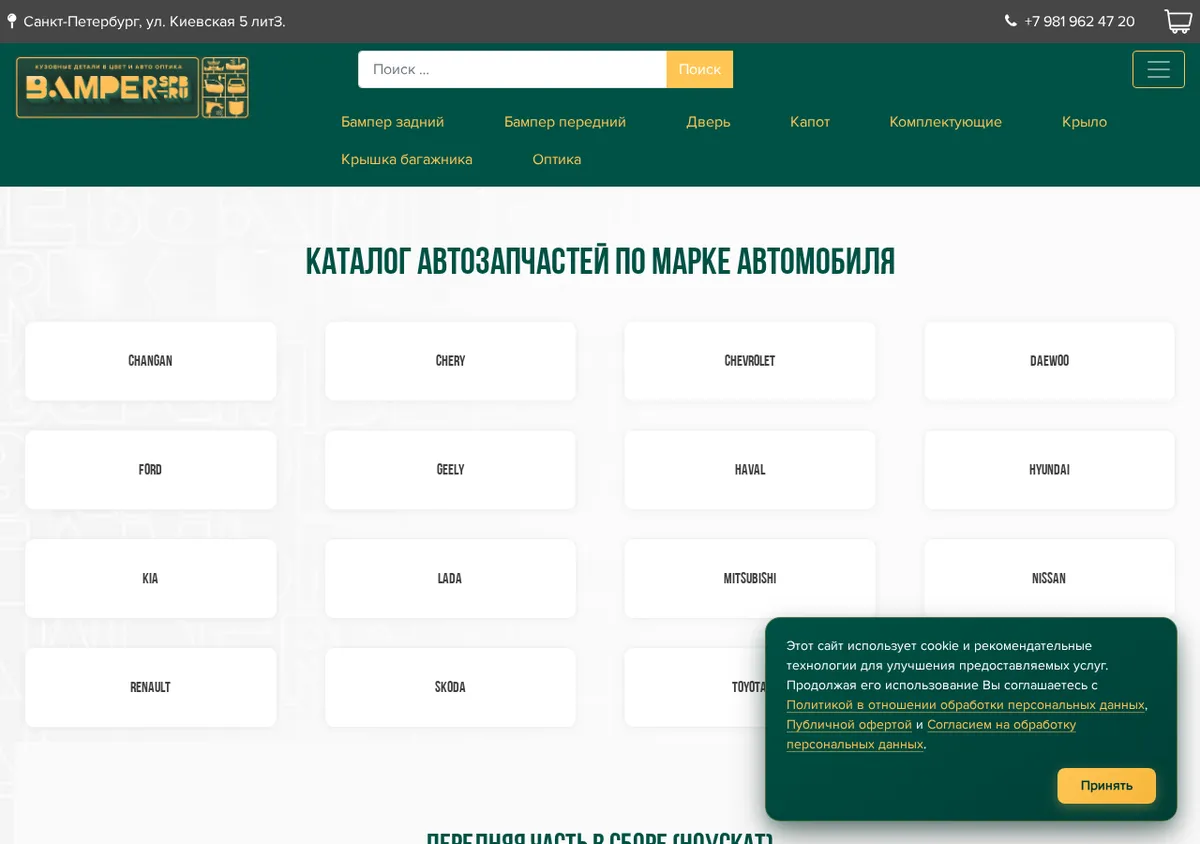Accept cookies with Принять button

1106,786
